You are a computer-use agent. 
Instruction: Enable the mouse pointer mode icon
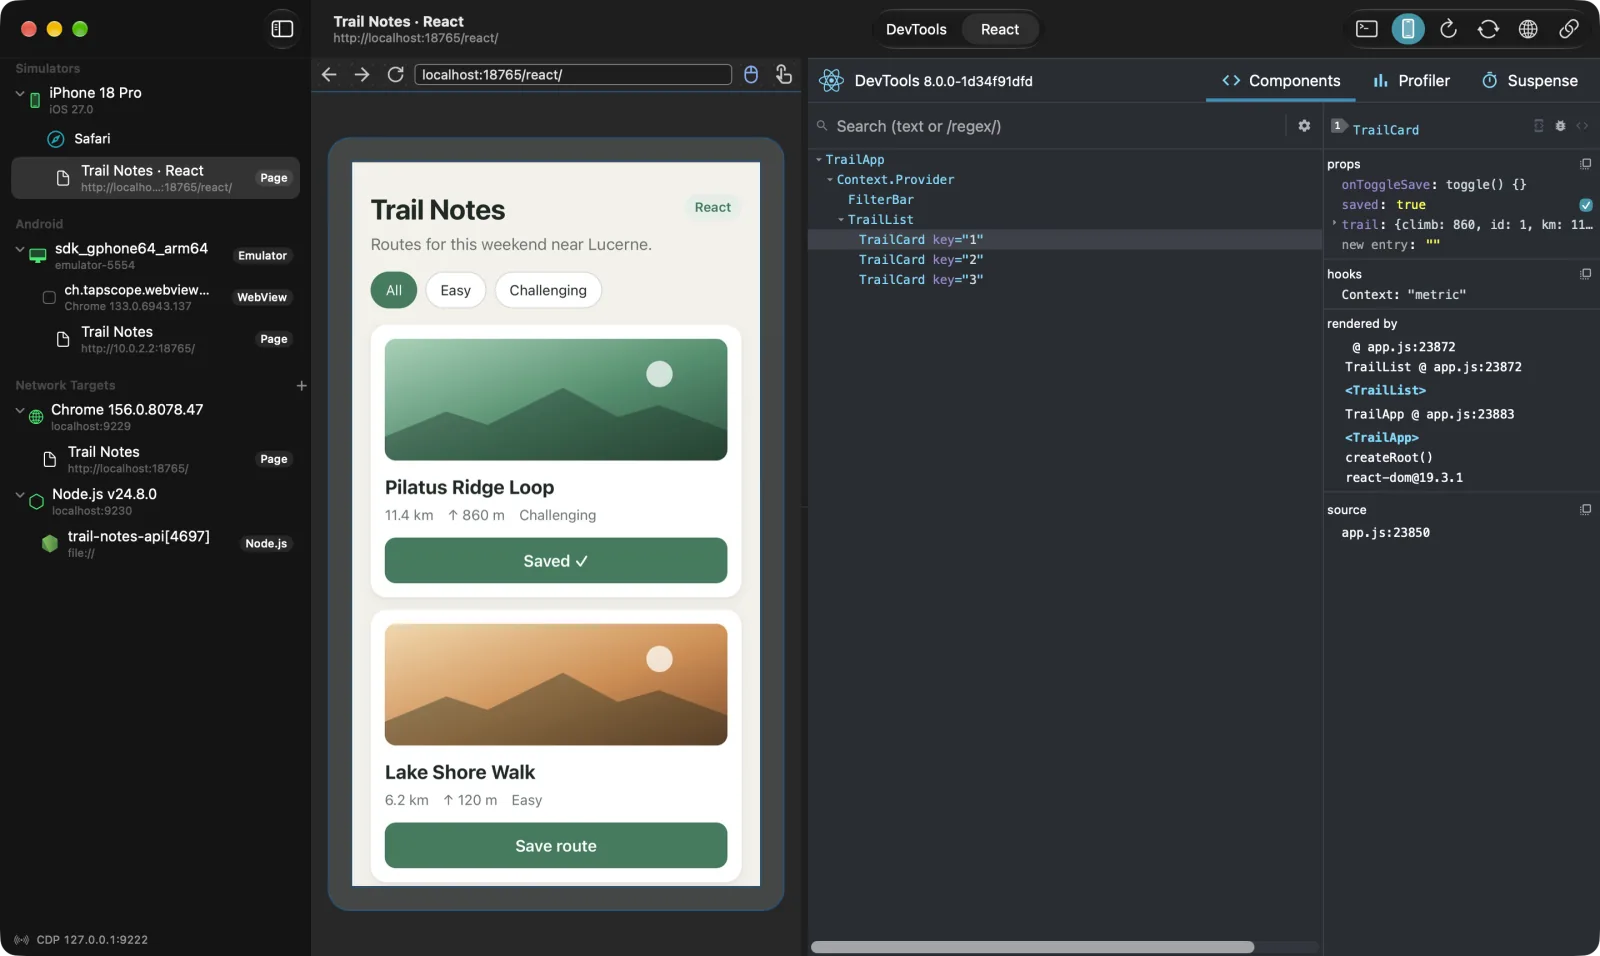(x=751, y=74)
